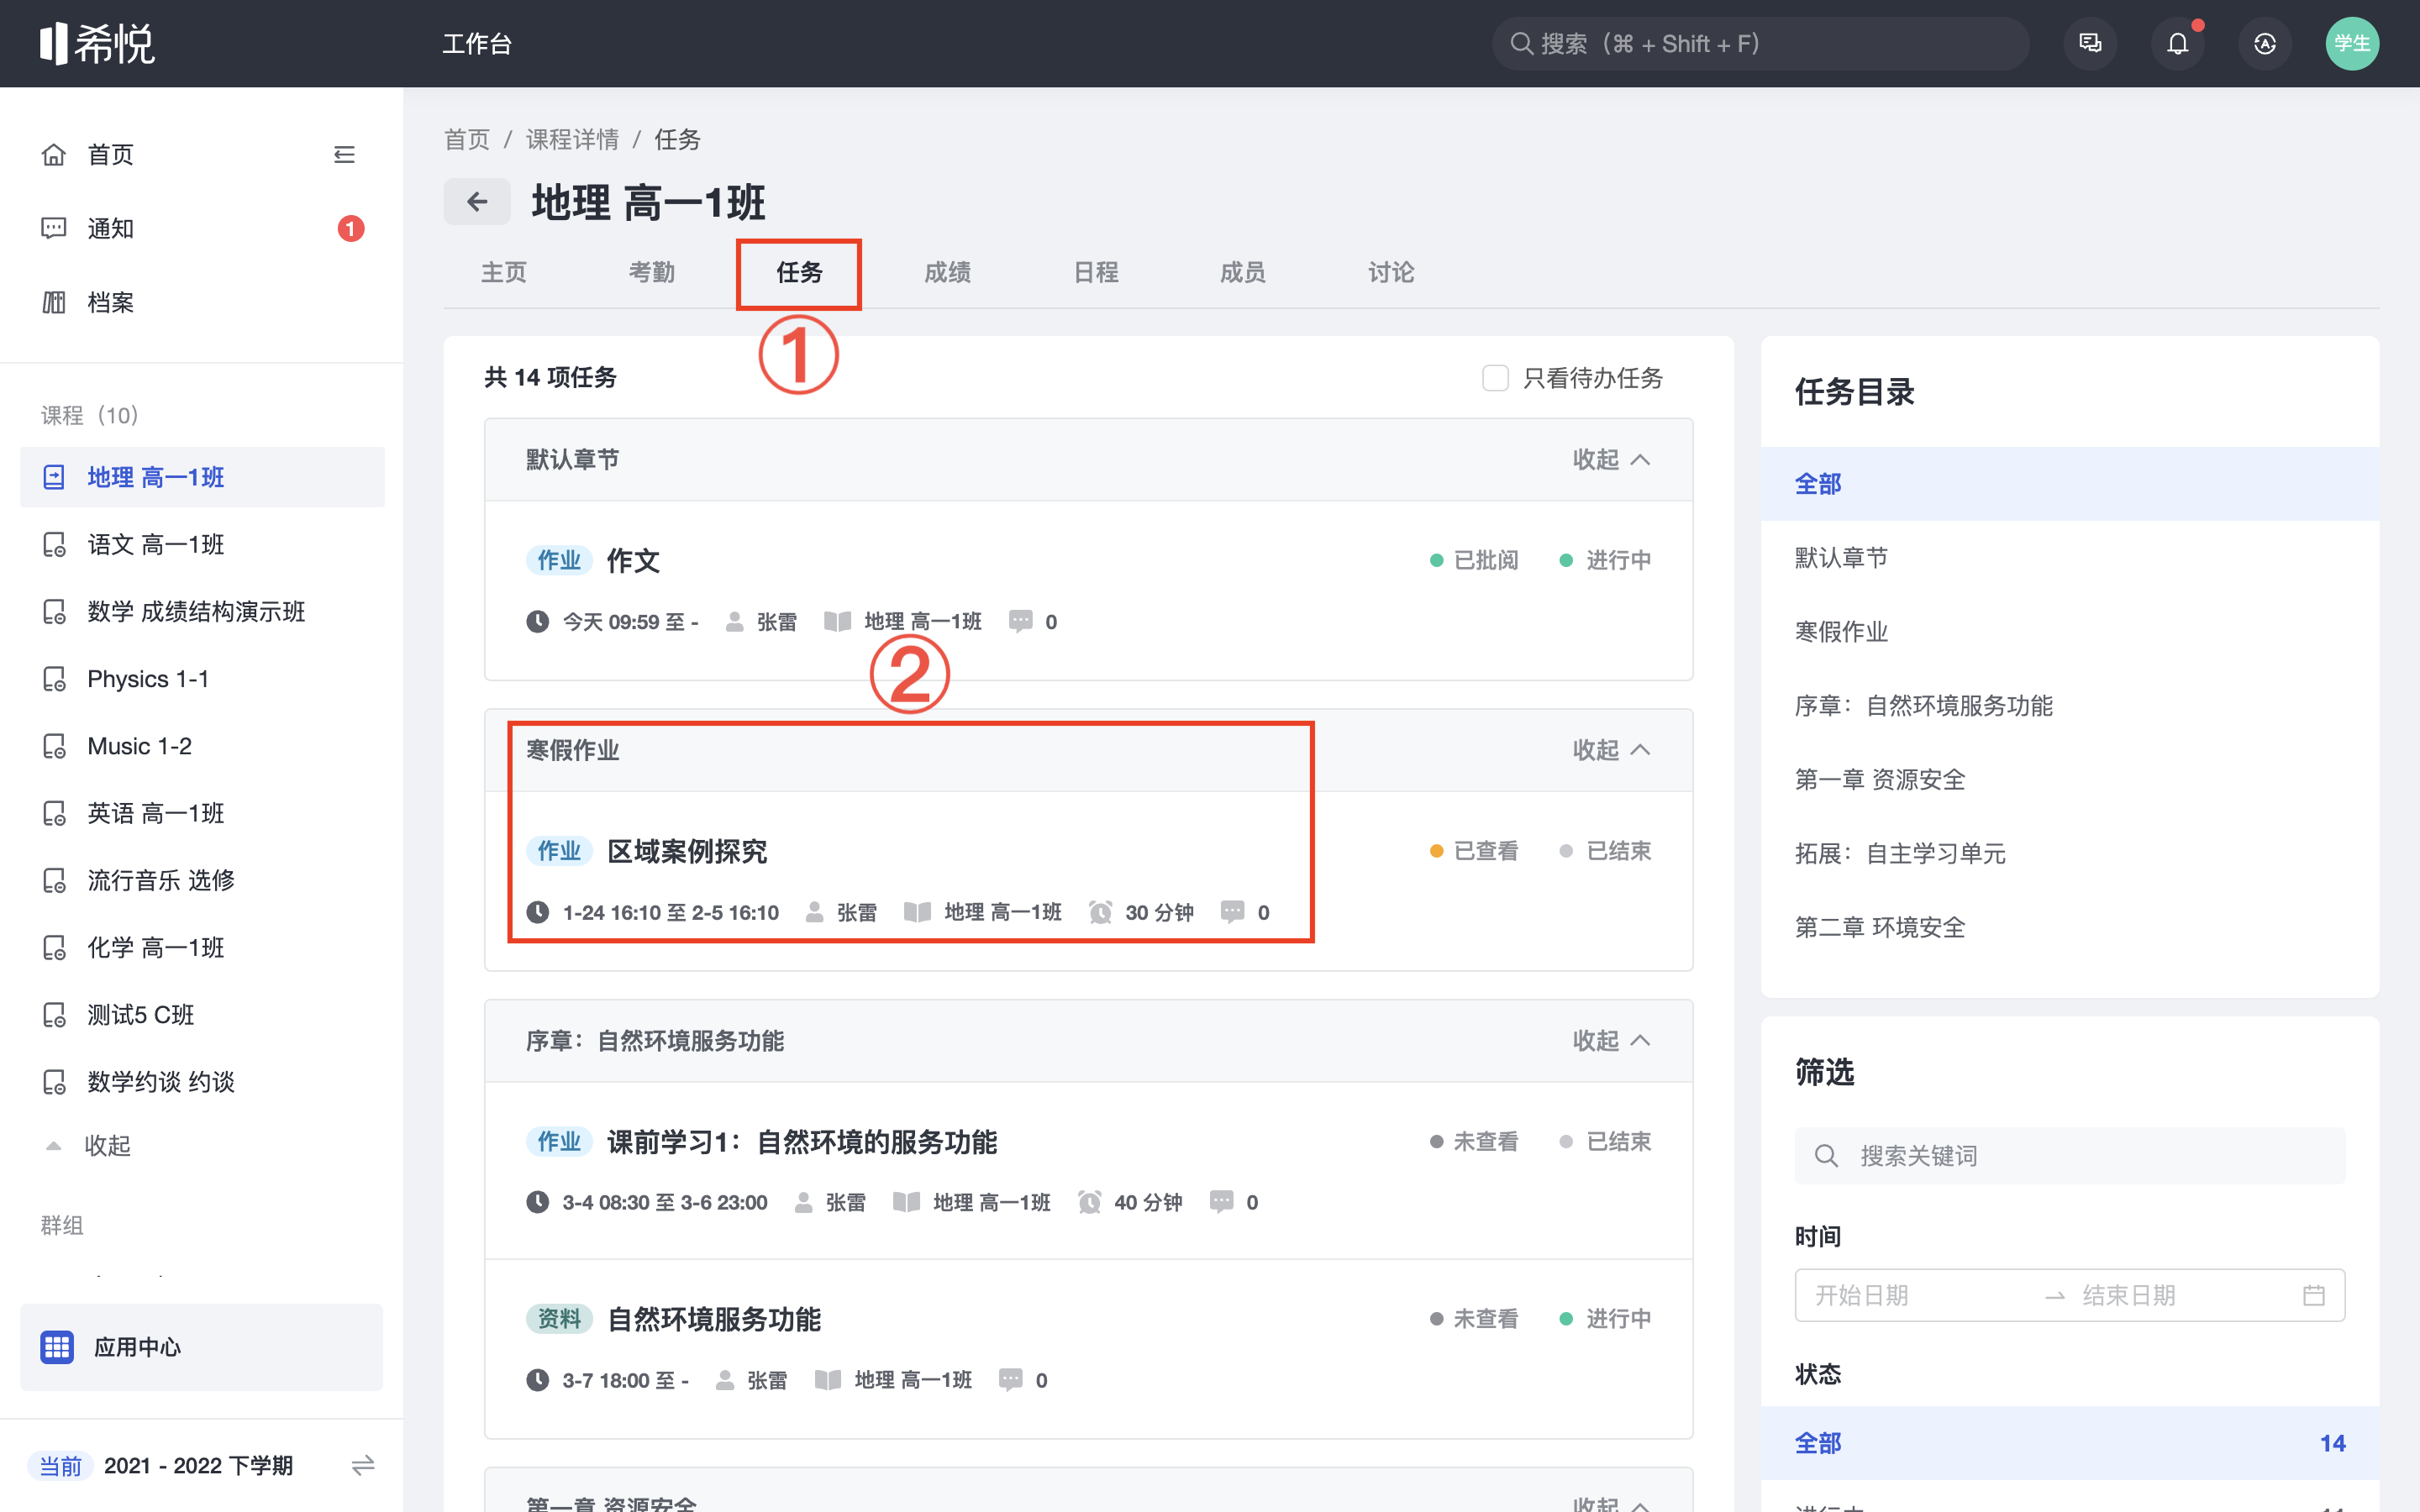Switch to the 成绩 tab
Viewport: 2420px width, 1512px height.
click(x=947, y=272)
